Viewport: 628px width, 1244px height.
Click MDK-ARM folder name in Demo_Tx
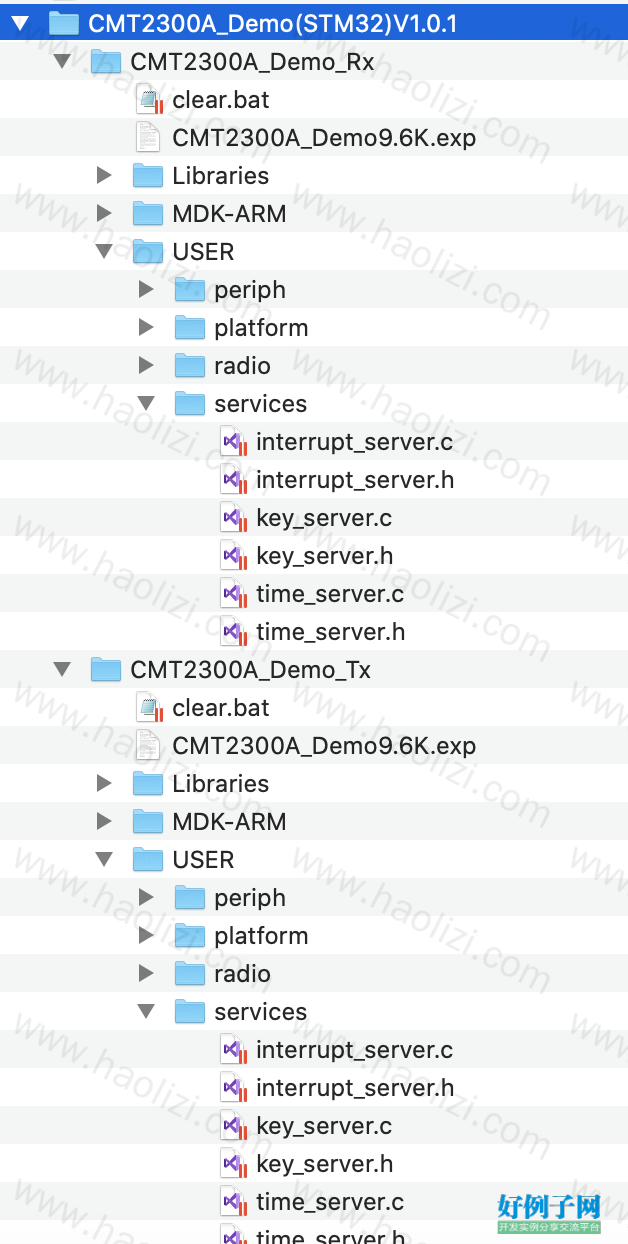point(229,822)
